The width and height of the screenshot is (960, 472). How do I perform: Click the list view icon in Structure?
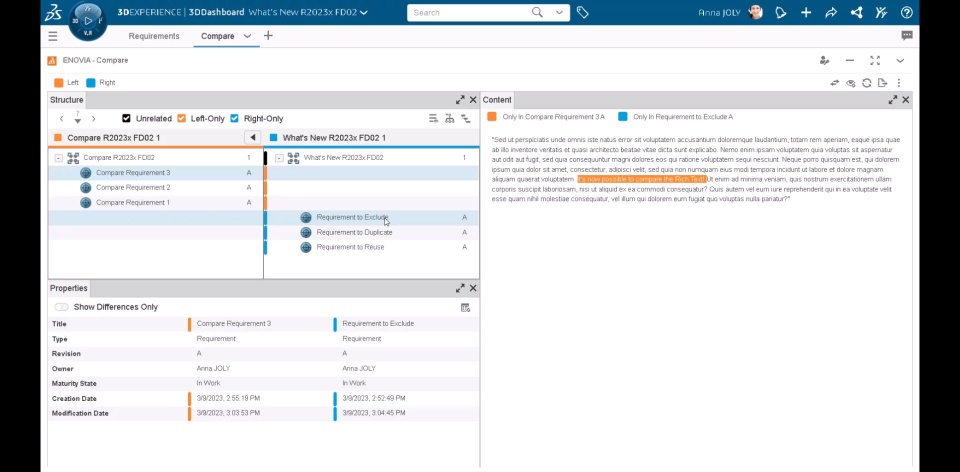[433, 118]
